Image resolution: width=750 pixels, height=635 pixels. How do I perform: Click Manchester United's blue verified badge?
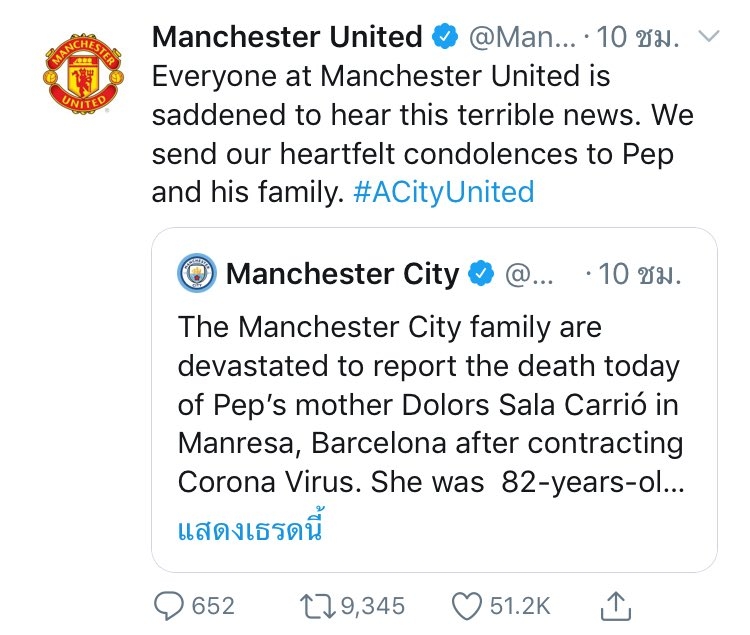(x=443, y=38)
